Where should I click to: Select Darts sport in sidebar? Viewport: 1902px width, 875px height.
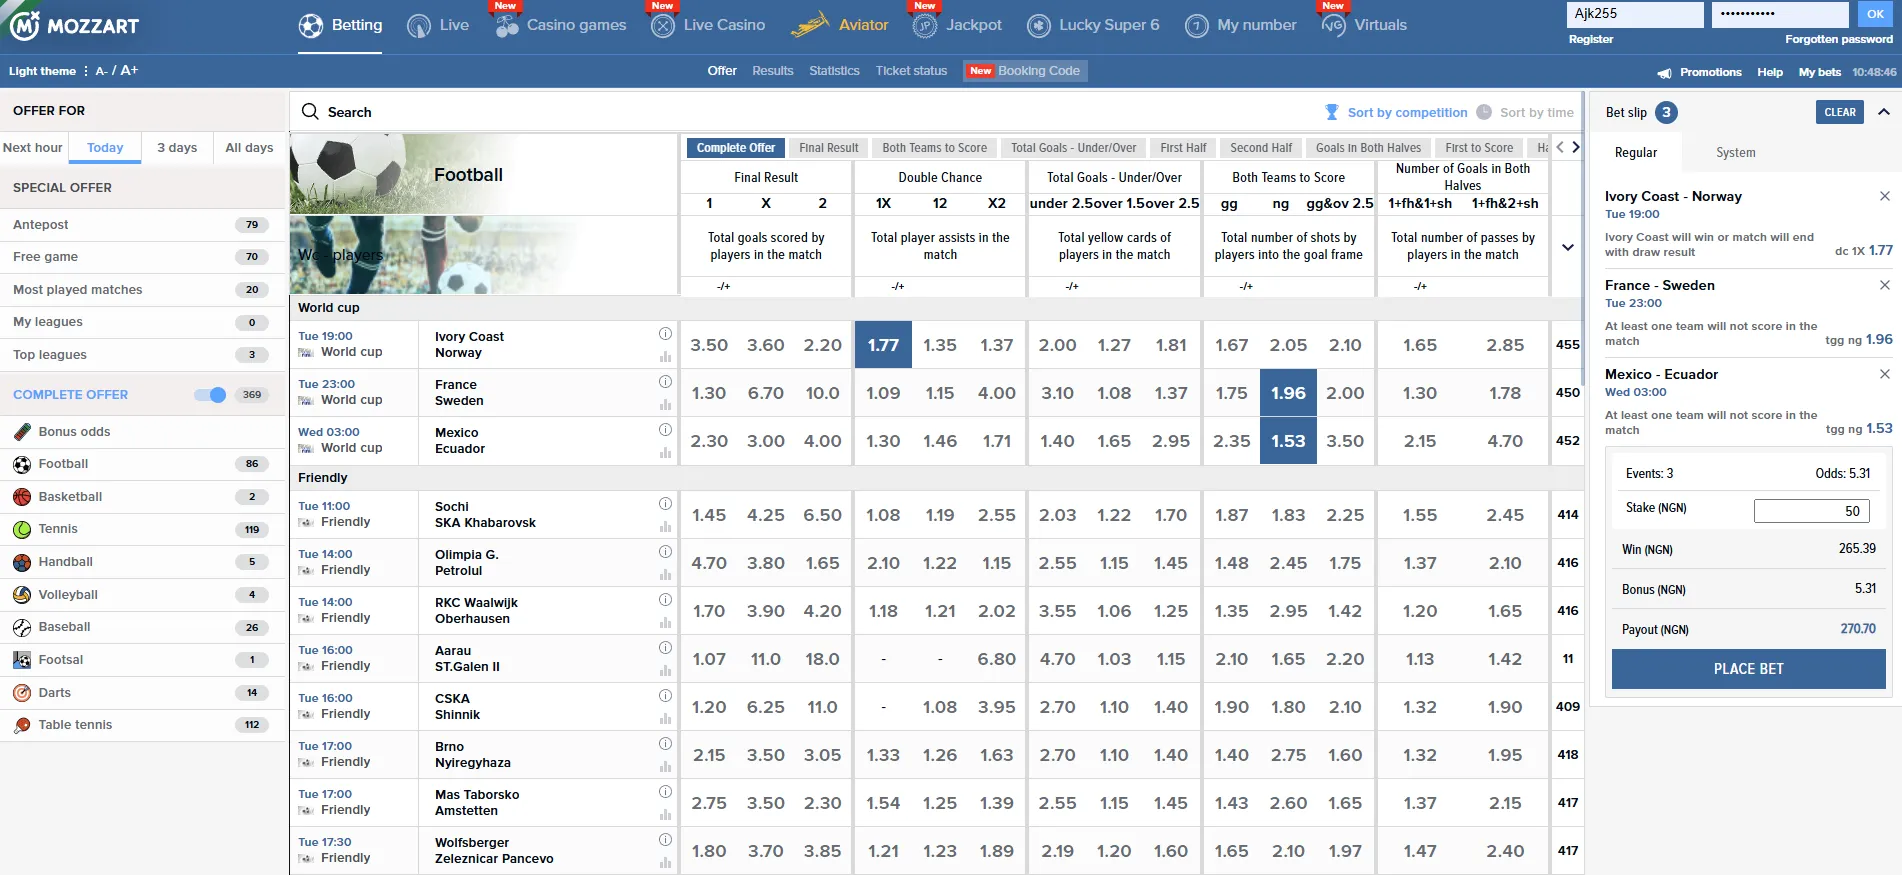[x=143, y=693]
